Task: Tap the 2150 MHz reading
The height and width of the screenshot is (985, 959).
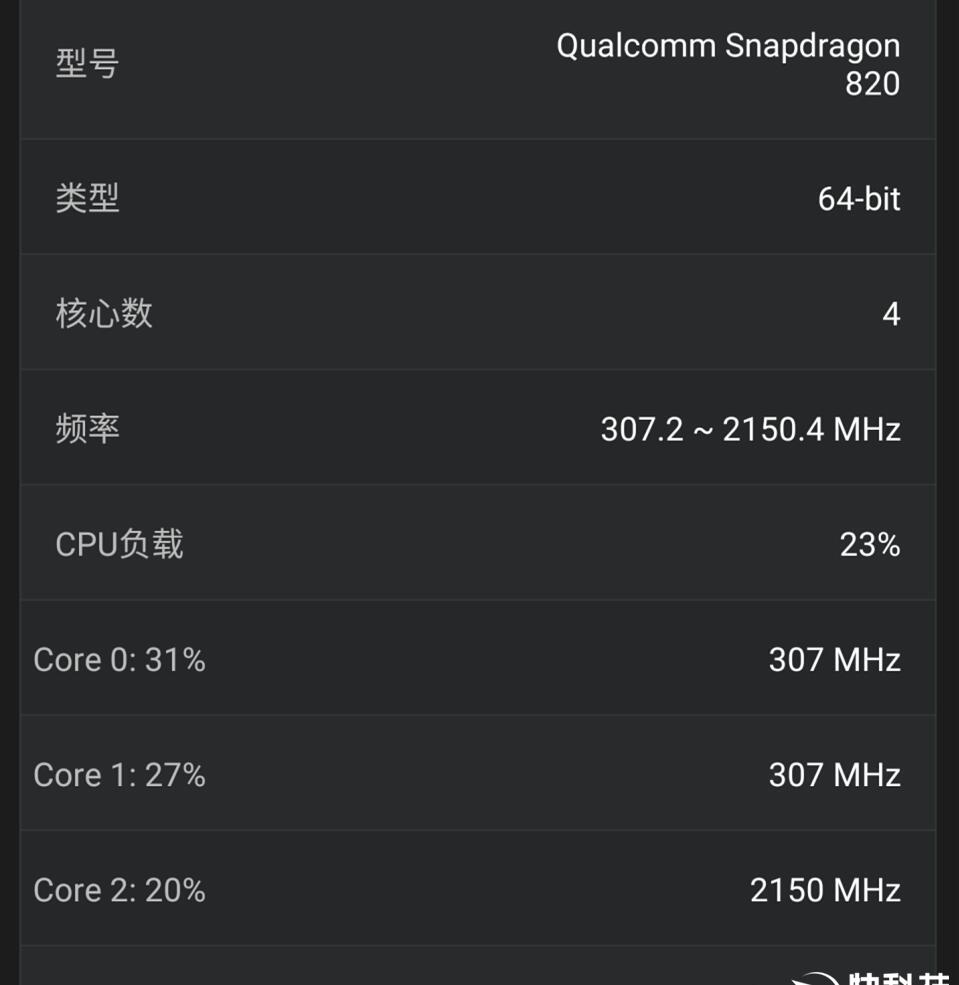Action: coord(826,890)
